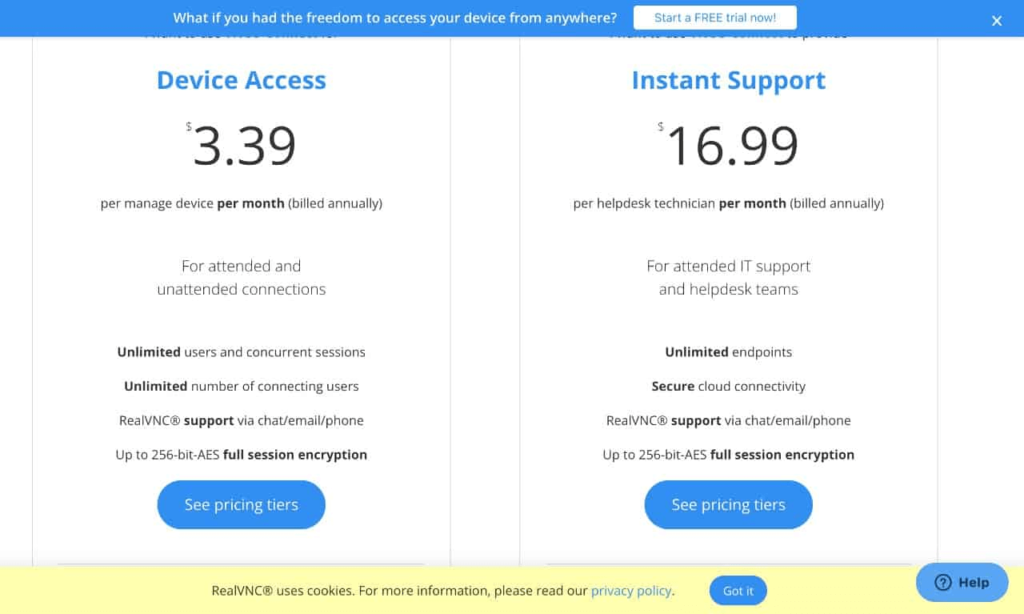This screenshot has height=614, width=1024.
Task: Close the top promotional banner
Action: pos(996,20)
